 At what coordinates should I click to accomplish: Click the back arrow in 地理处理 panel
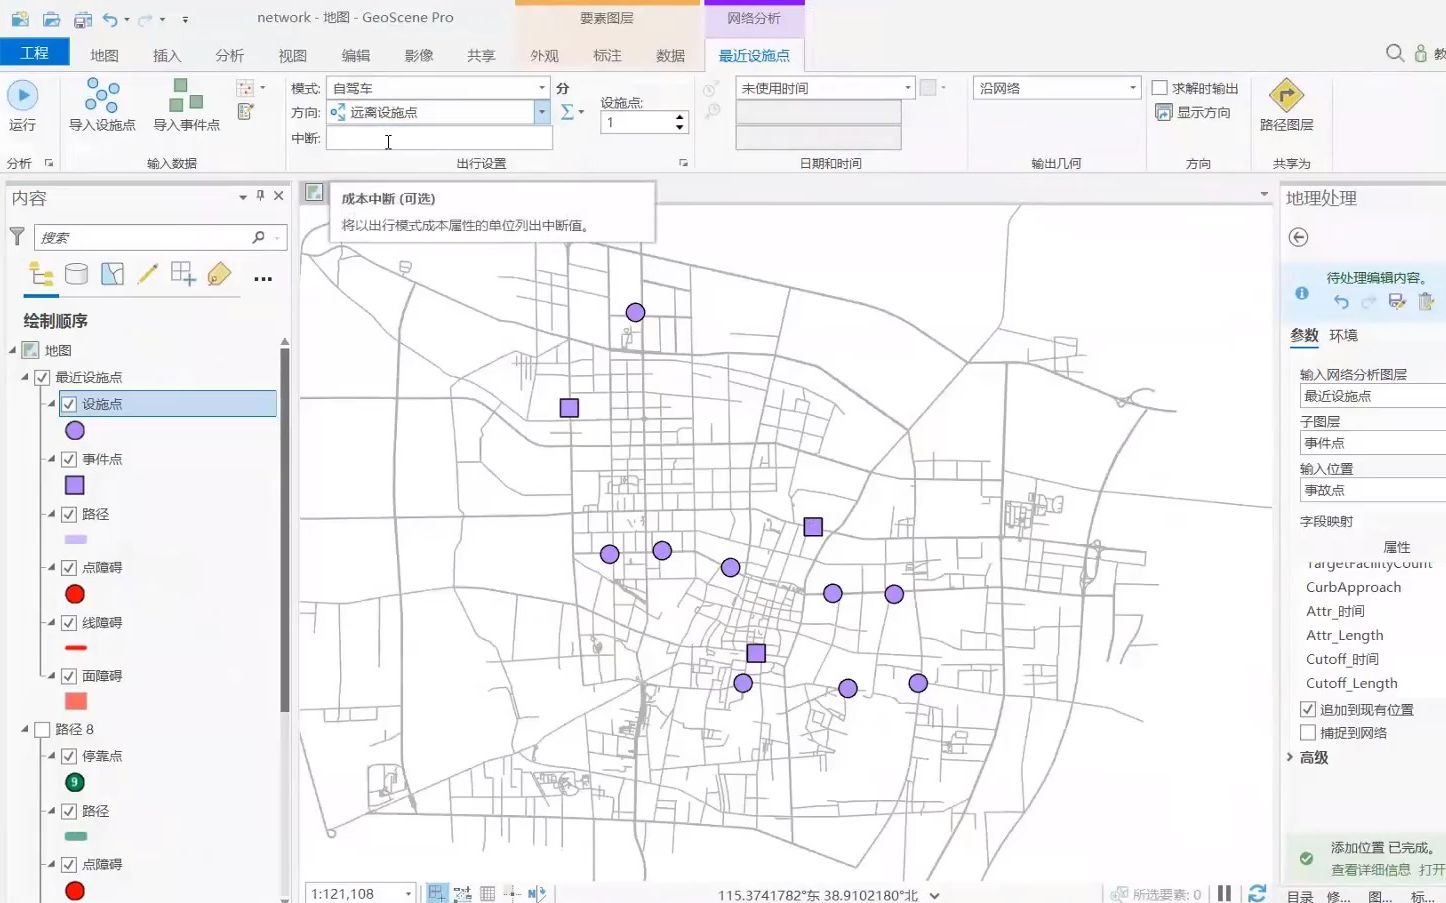1298,237
